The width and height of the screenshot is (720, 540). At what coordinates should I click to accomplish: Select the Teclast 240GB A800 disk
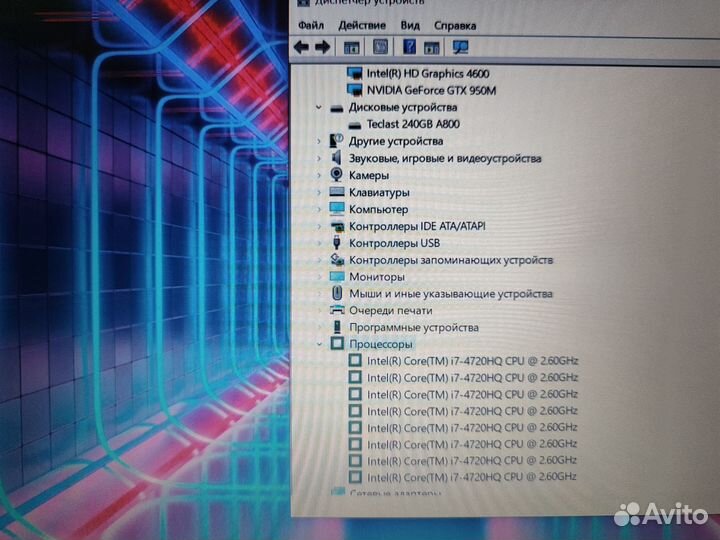(413, 124)
